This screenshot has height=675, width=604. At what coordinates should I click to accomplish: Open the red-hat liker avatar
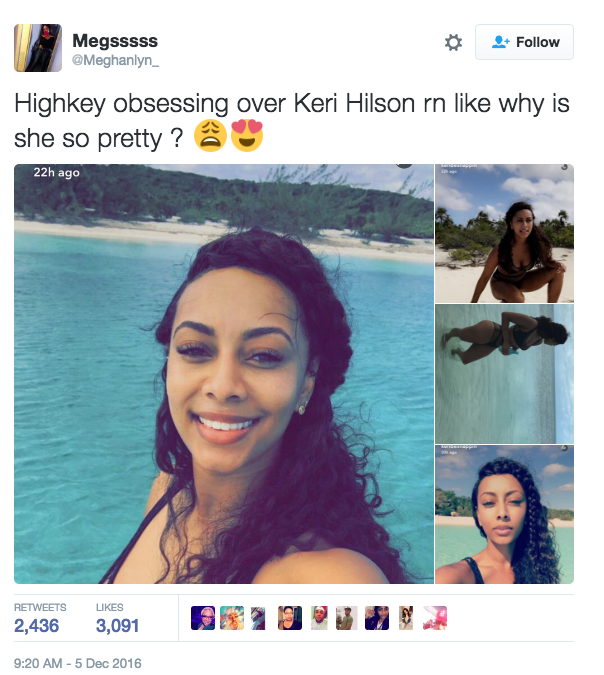pyautogui.click(x=319, y=618)
